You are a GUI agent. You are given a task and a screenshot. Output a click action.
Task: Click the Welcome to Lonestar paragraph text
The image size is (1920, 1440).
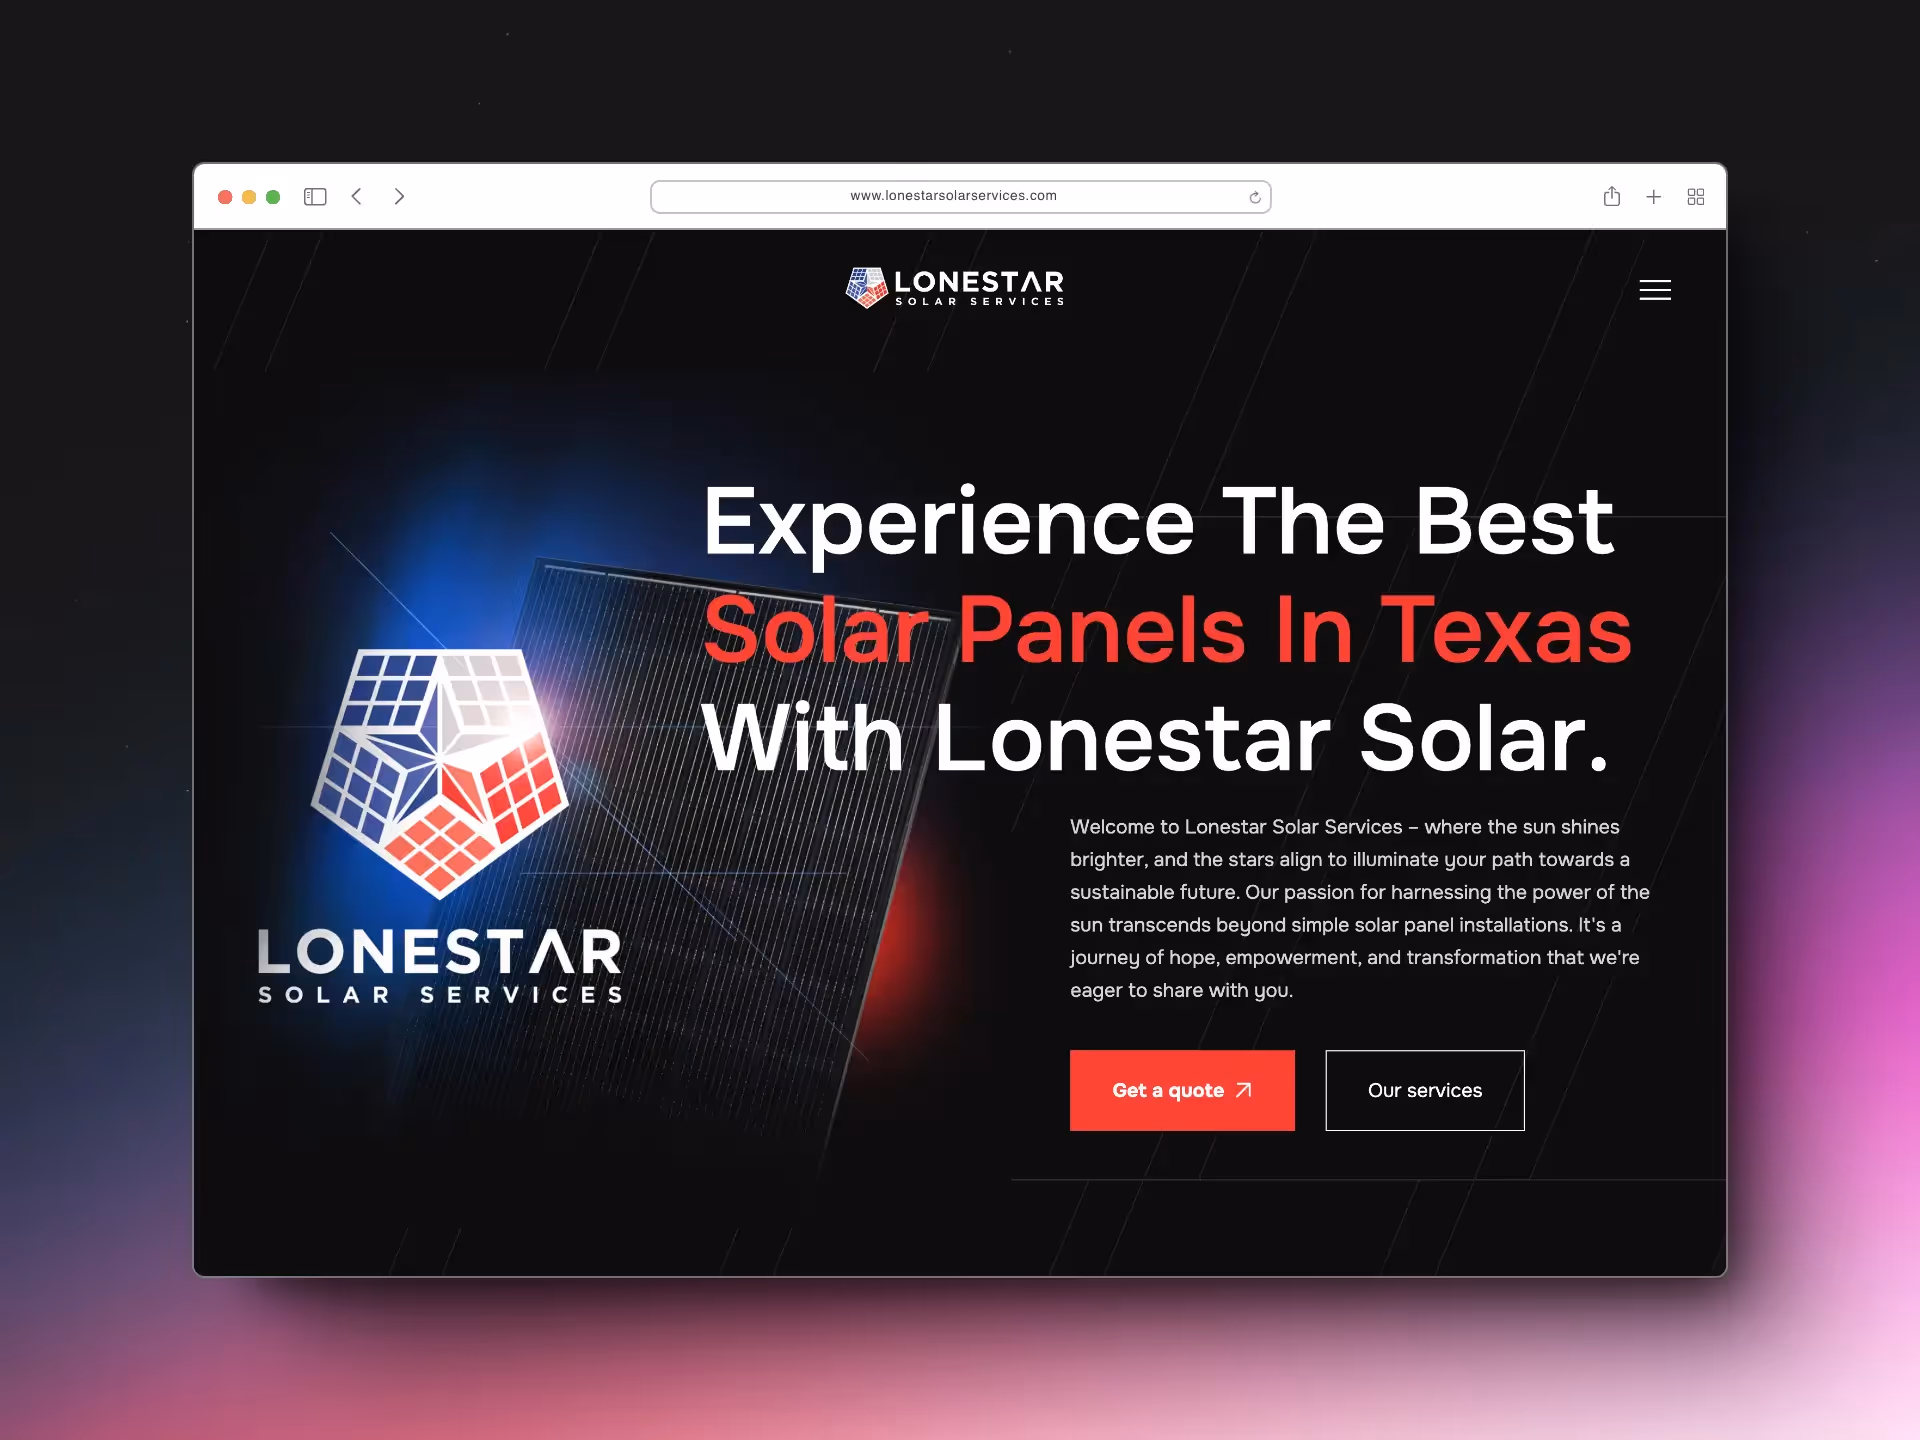point(1360,908)
